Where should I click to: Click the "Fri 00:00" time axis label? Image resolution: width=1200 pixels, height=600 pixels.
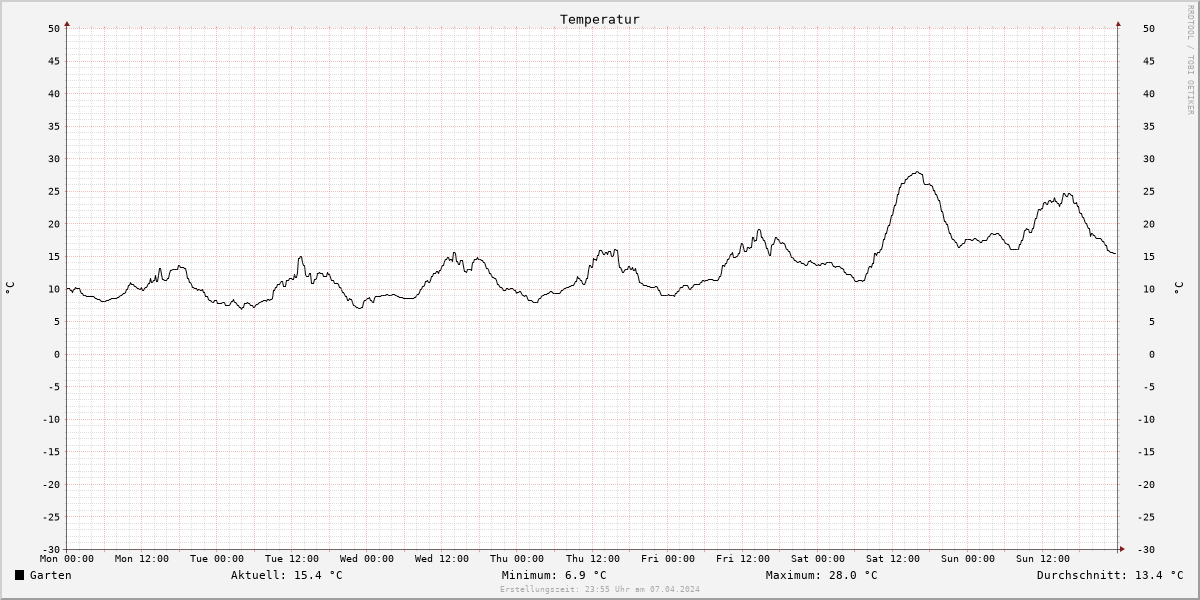pyautogui.click(x=668, y=559)
